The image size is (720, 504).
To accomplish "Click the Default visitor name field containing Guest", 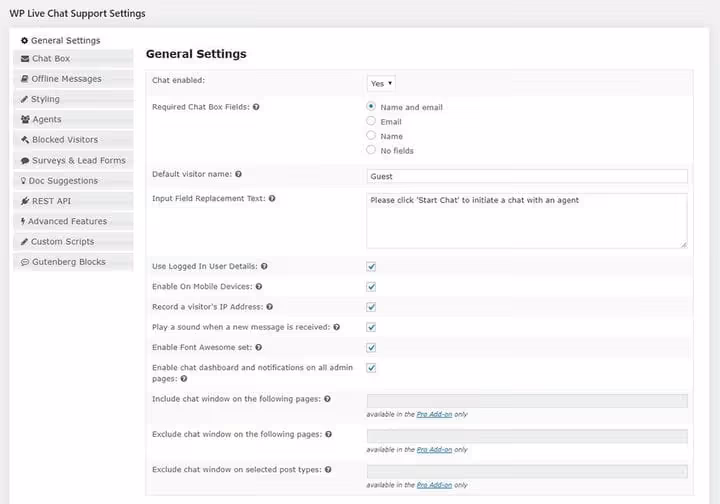I will tap(527, 176).
